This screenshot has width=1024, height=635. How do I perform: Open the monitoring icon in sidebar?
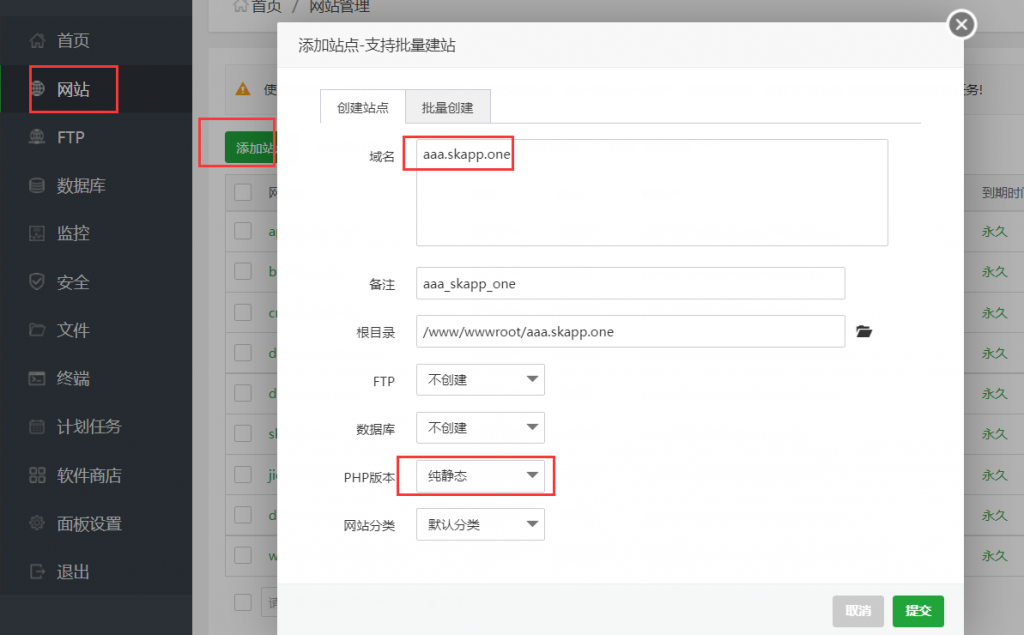(x=38, y=234)
